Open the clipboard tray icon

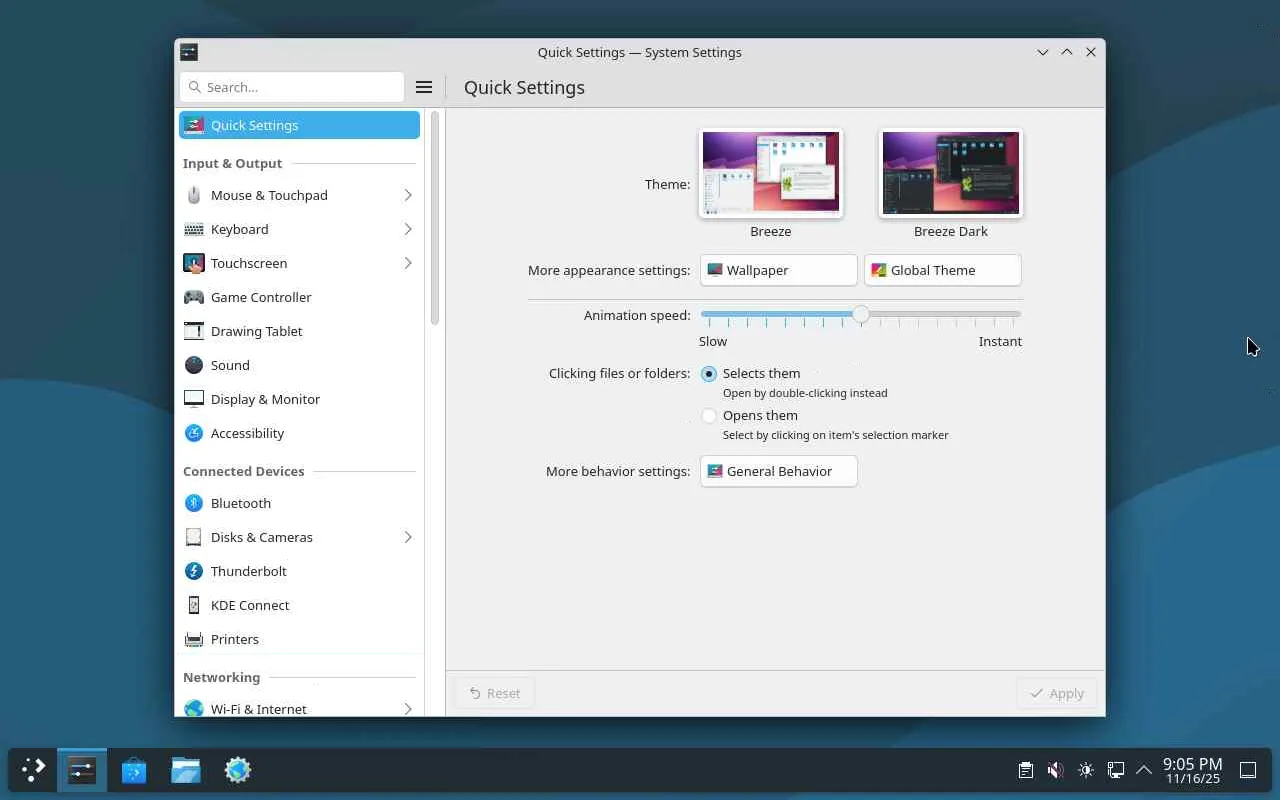1025,770
